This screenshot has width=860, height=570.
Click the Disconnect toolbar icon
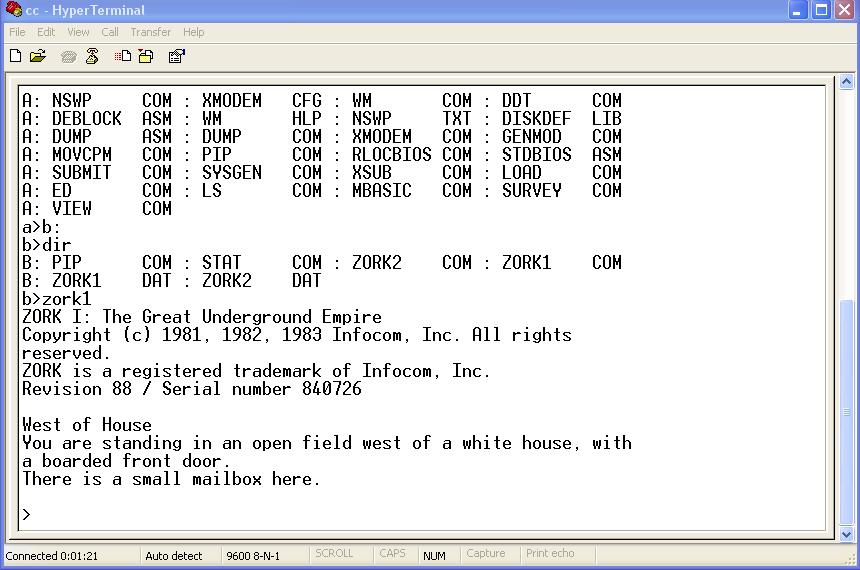coord(92,56)
